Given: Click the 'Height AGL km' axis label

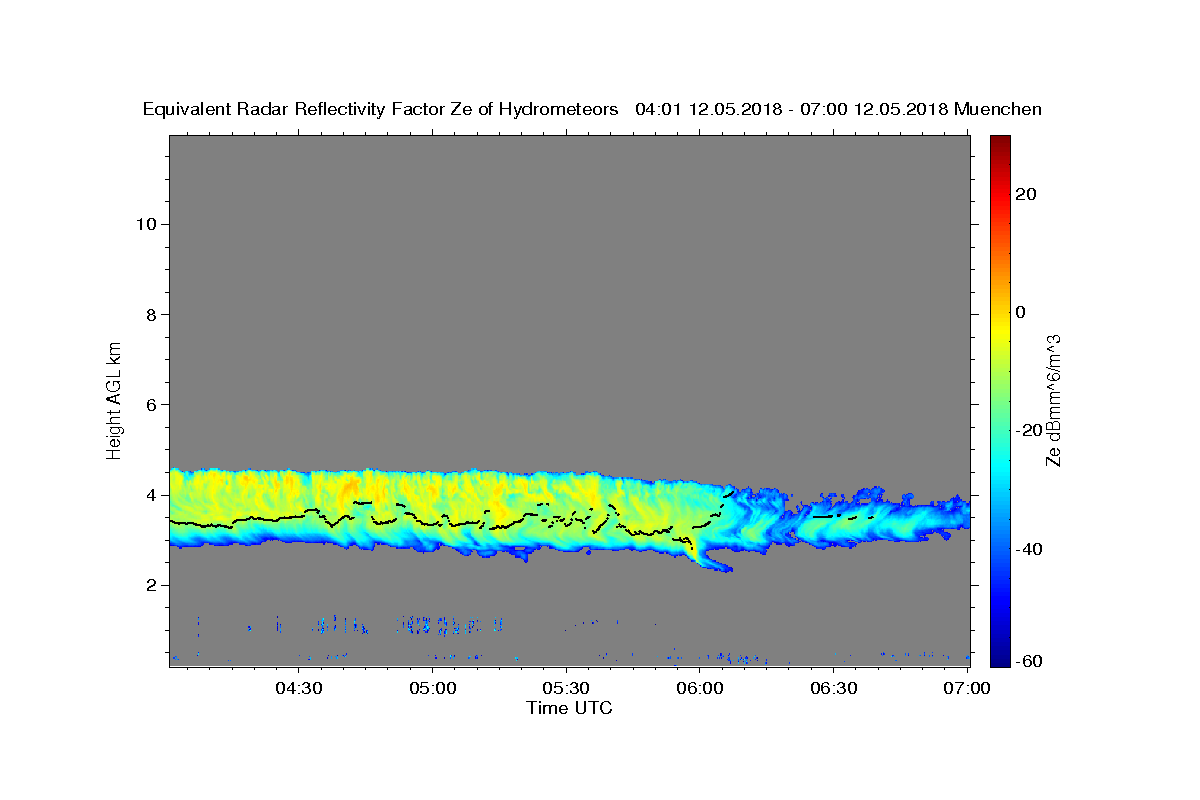Looking at the screenshot, I should point(115,399).
